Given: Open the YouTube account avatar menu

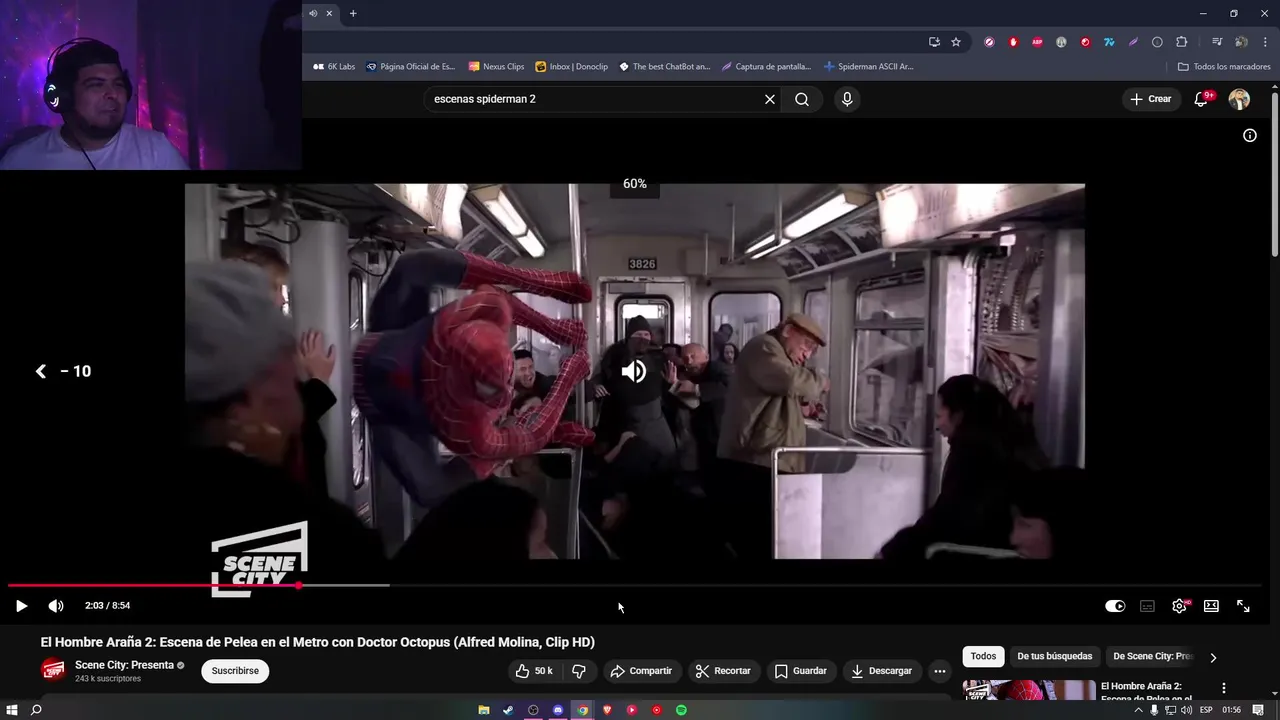Looking at the screenshot, I should coord(1239,99).
